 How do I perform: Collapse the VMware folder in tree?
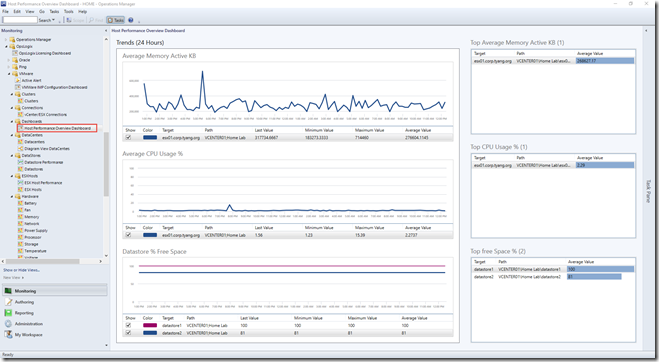(9, 74)
